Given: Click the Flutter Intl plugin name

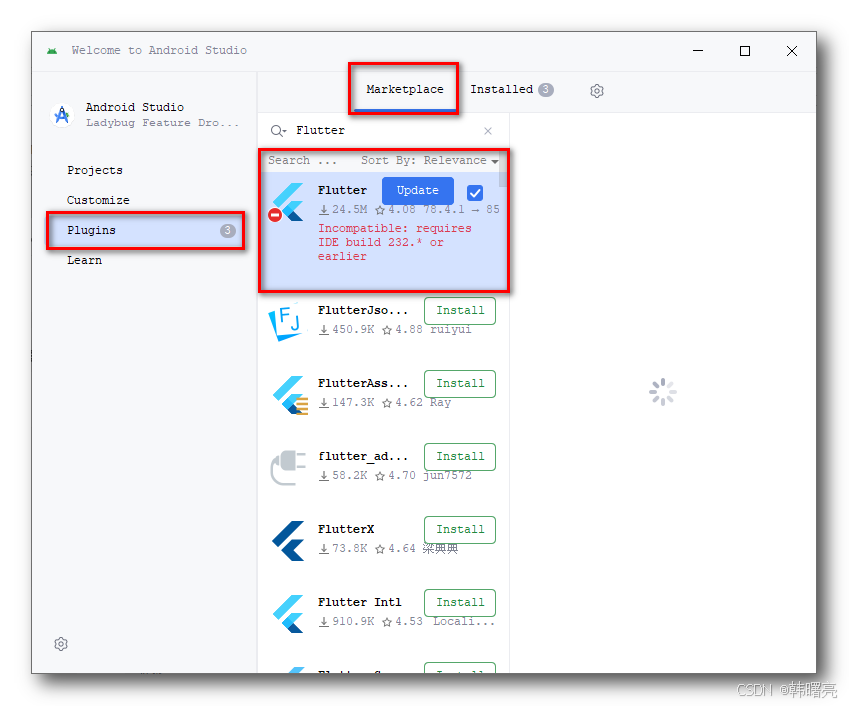Looking at the screenshot, I should pyautogui.click(x=360, y=602).
